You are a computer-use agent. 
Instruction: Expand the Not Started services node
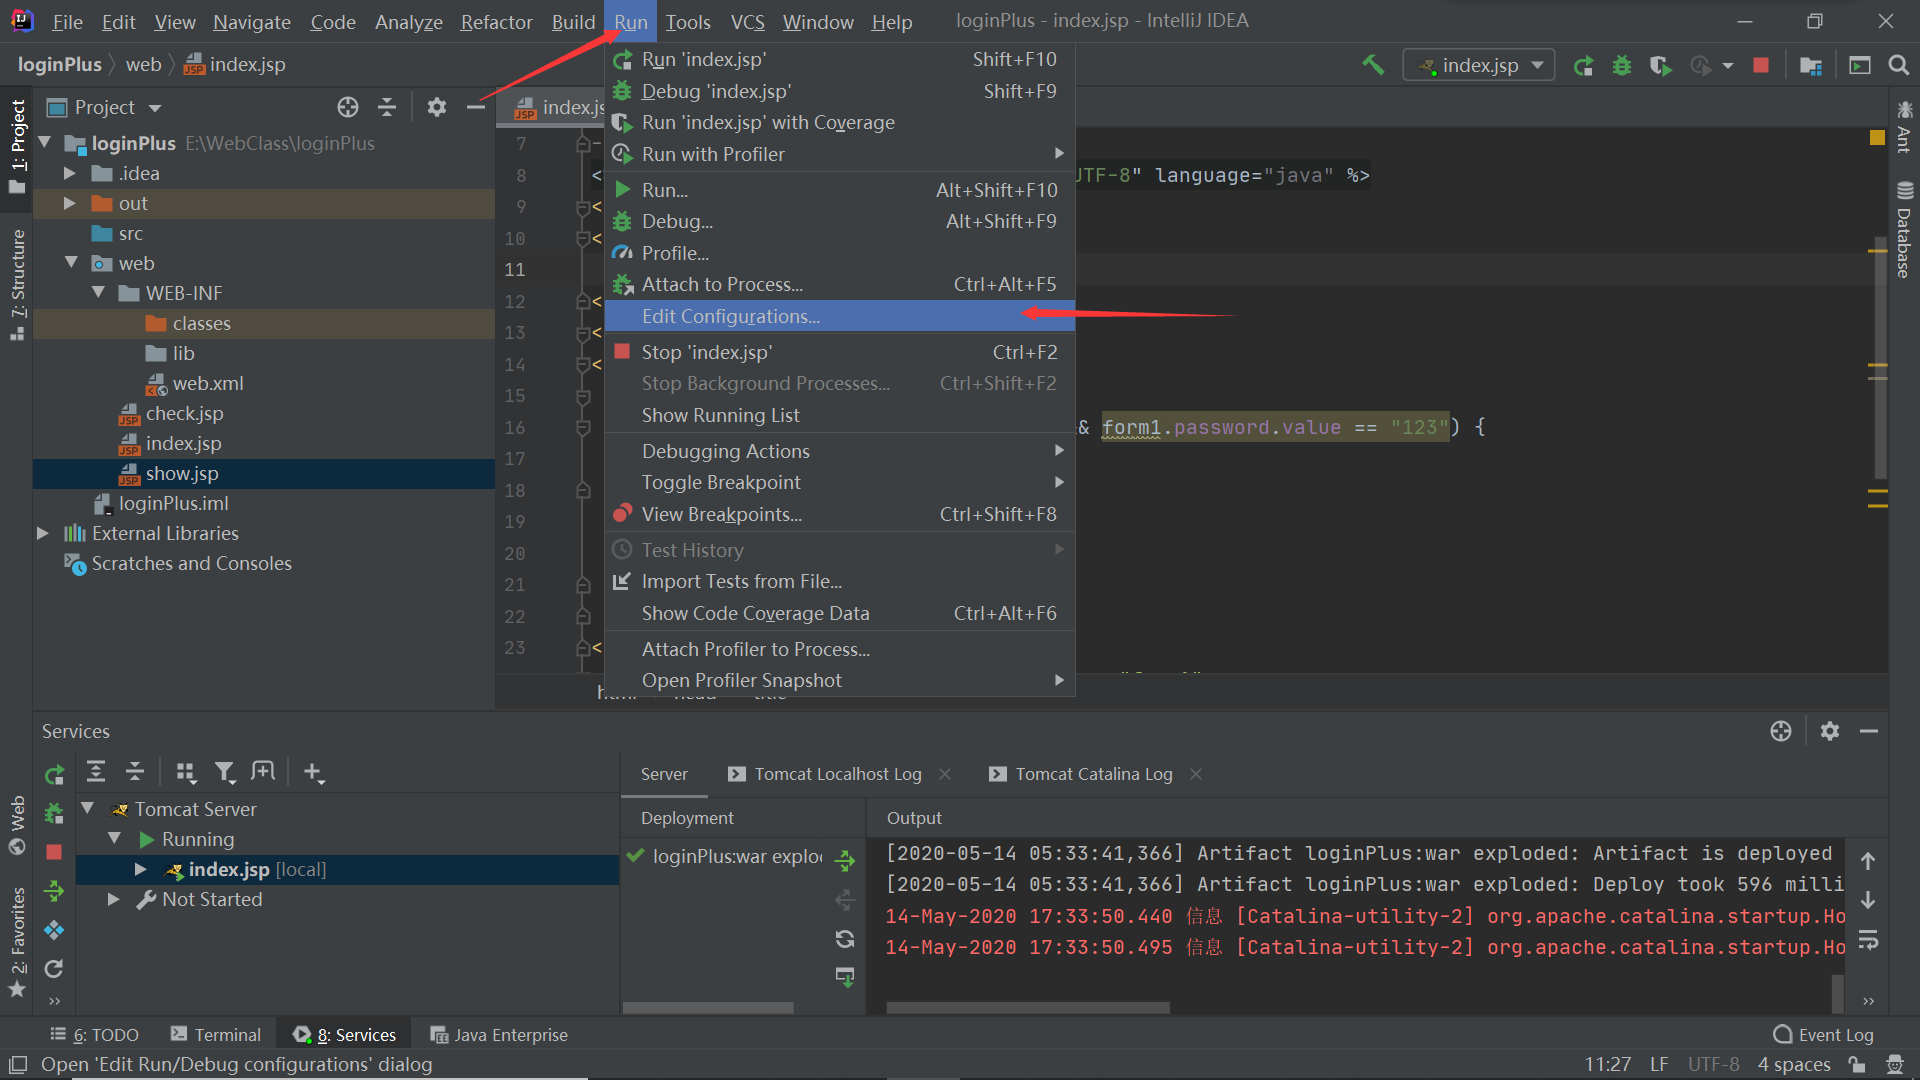[114, 899]
